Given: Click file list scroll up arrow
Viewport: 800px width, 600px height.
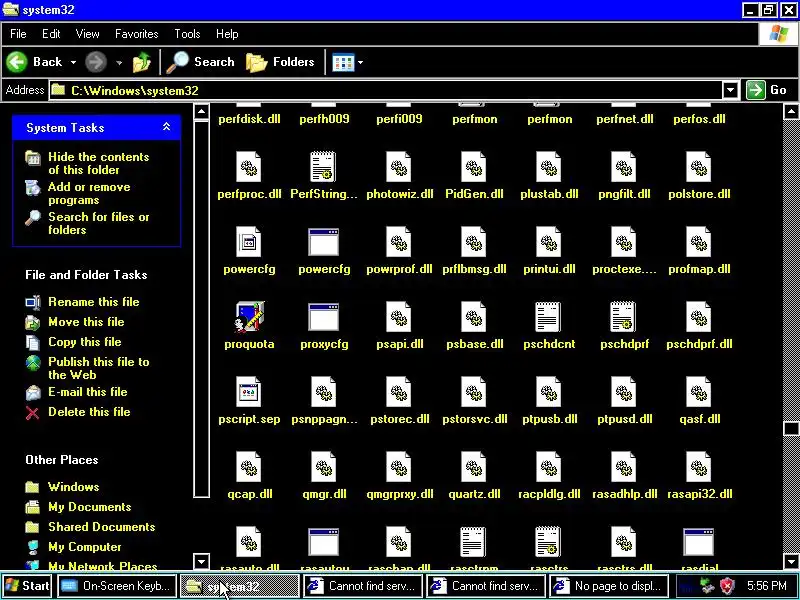Looking at the screenshot, I should [x=791, y=111].
